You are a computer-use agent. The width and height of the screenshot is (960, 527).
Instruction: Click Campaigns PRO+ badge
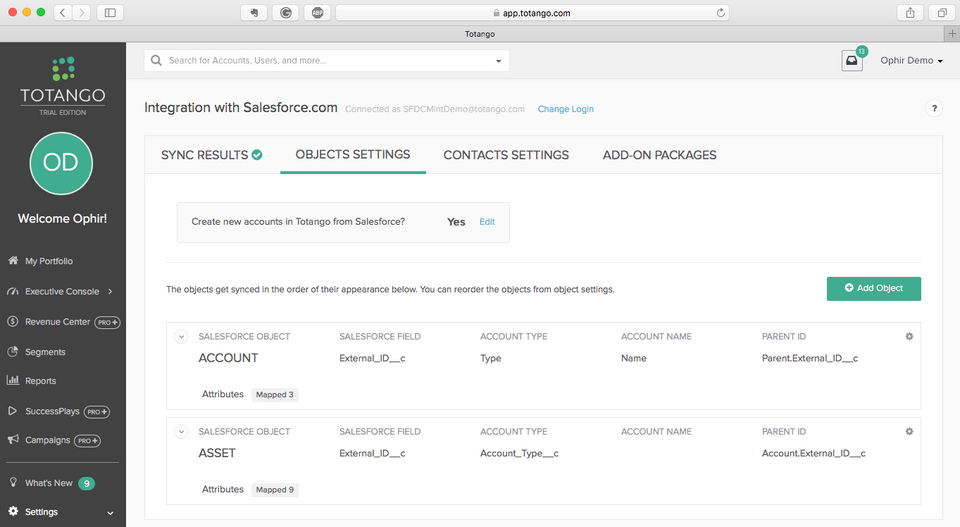coord(88,441)
